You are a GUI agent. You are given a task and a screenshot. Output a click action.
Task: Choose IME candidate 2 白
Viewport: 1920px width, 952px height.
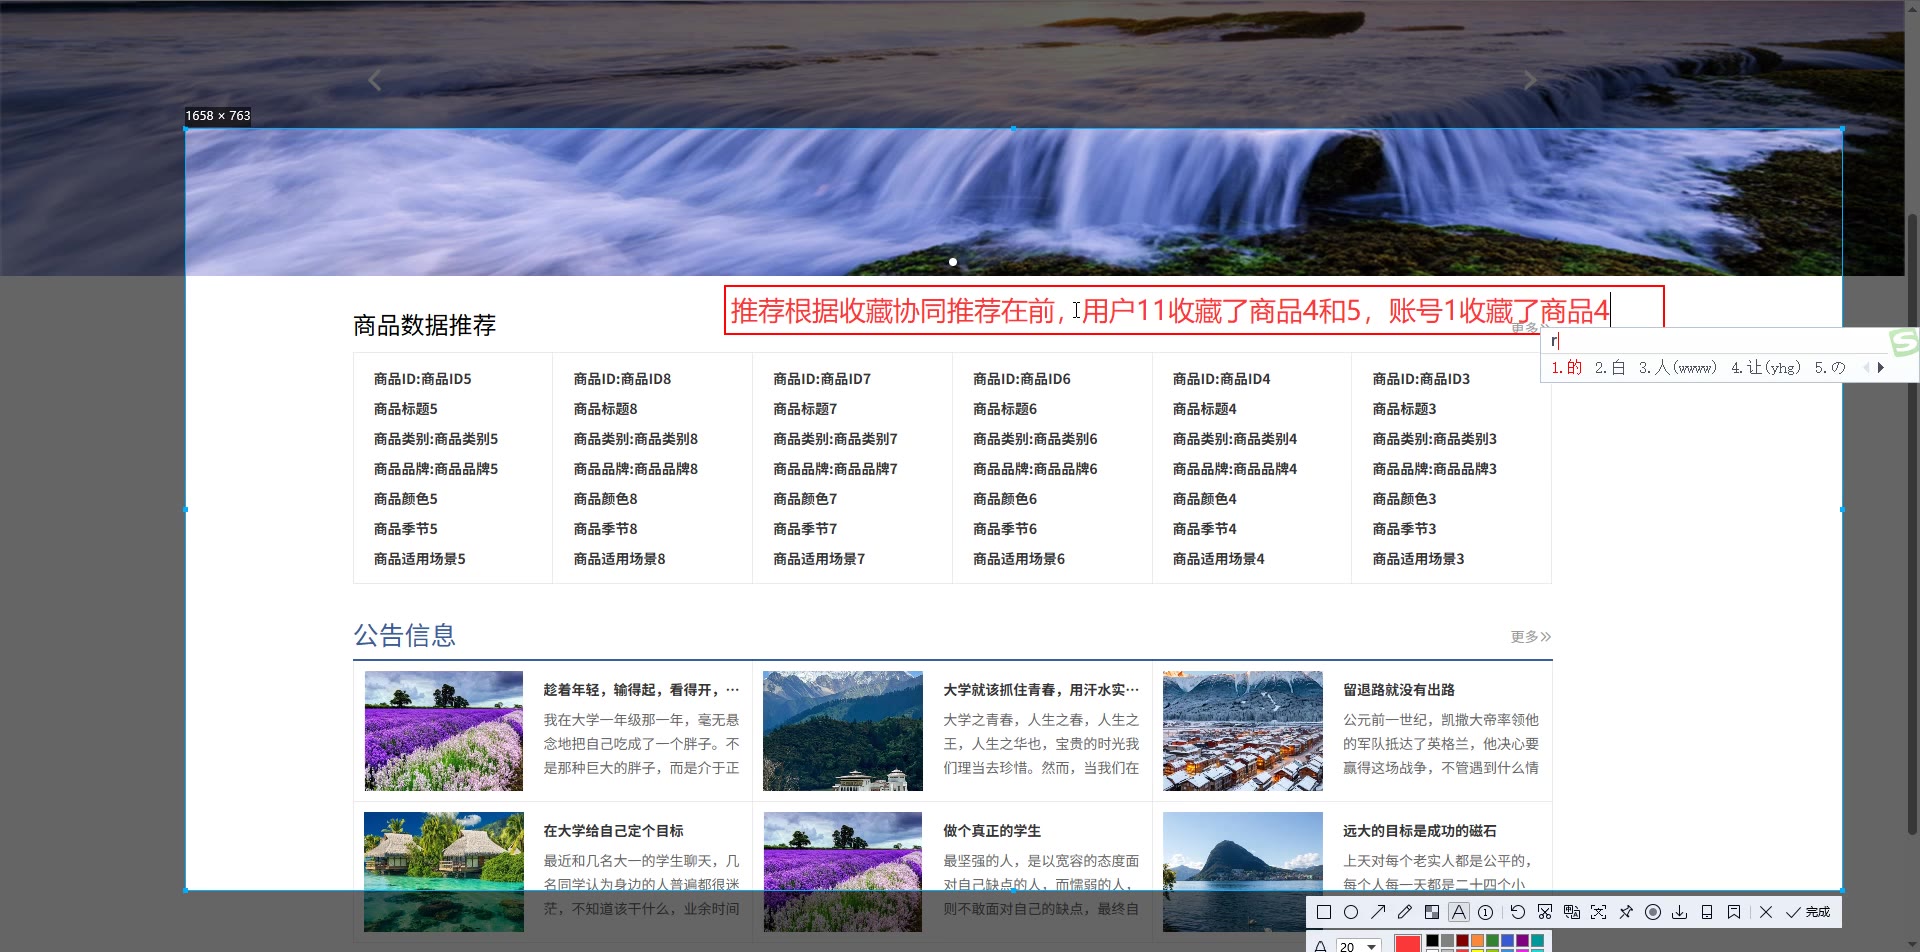click(1610, 367)
